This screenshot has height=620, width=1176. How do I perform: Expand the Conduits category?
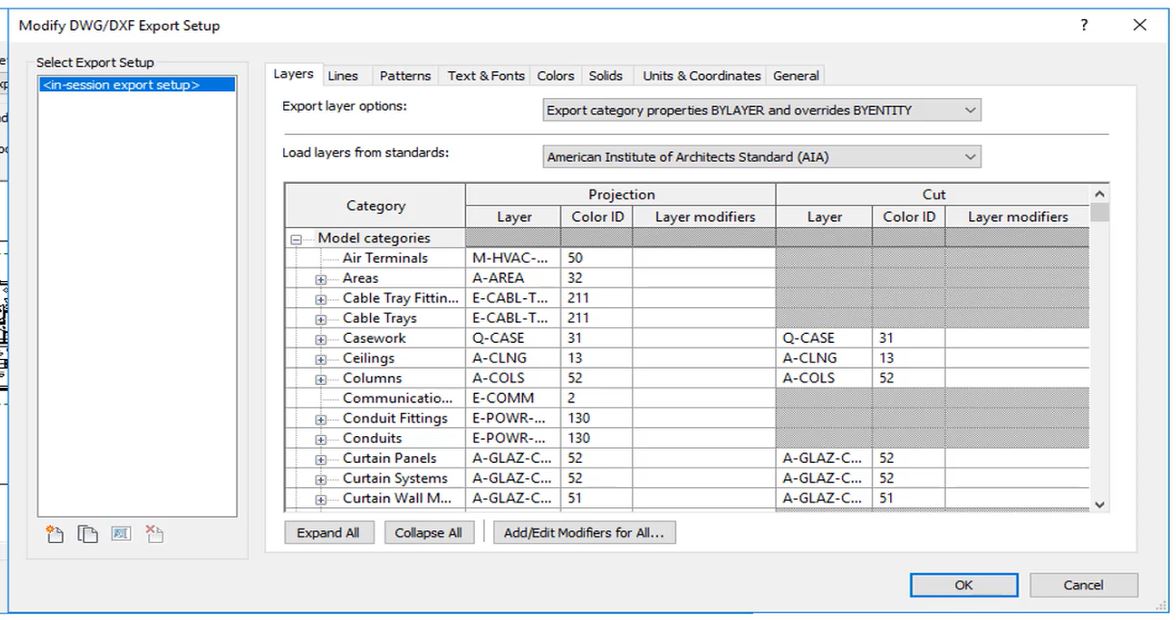point(321,439)
